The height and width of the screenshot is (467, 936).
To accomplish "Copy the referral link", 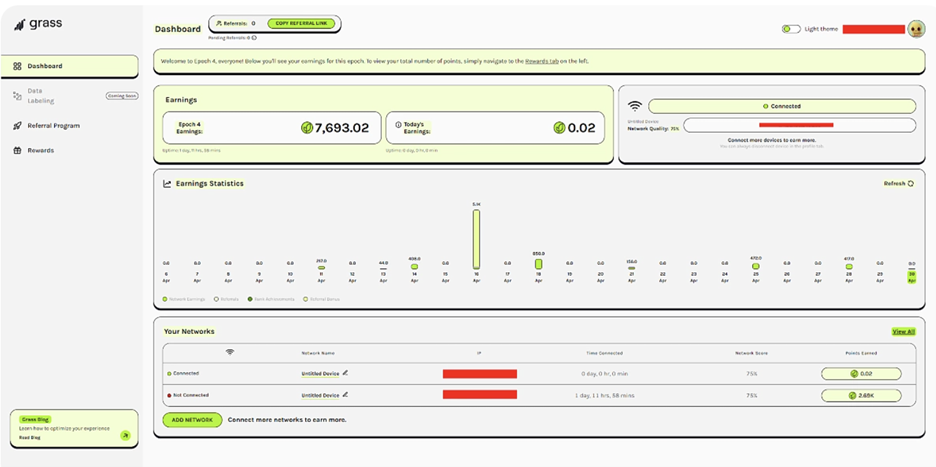I will [x=301, y=23].
